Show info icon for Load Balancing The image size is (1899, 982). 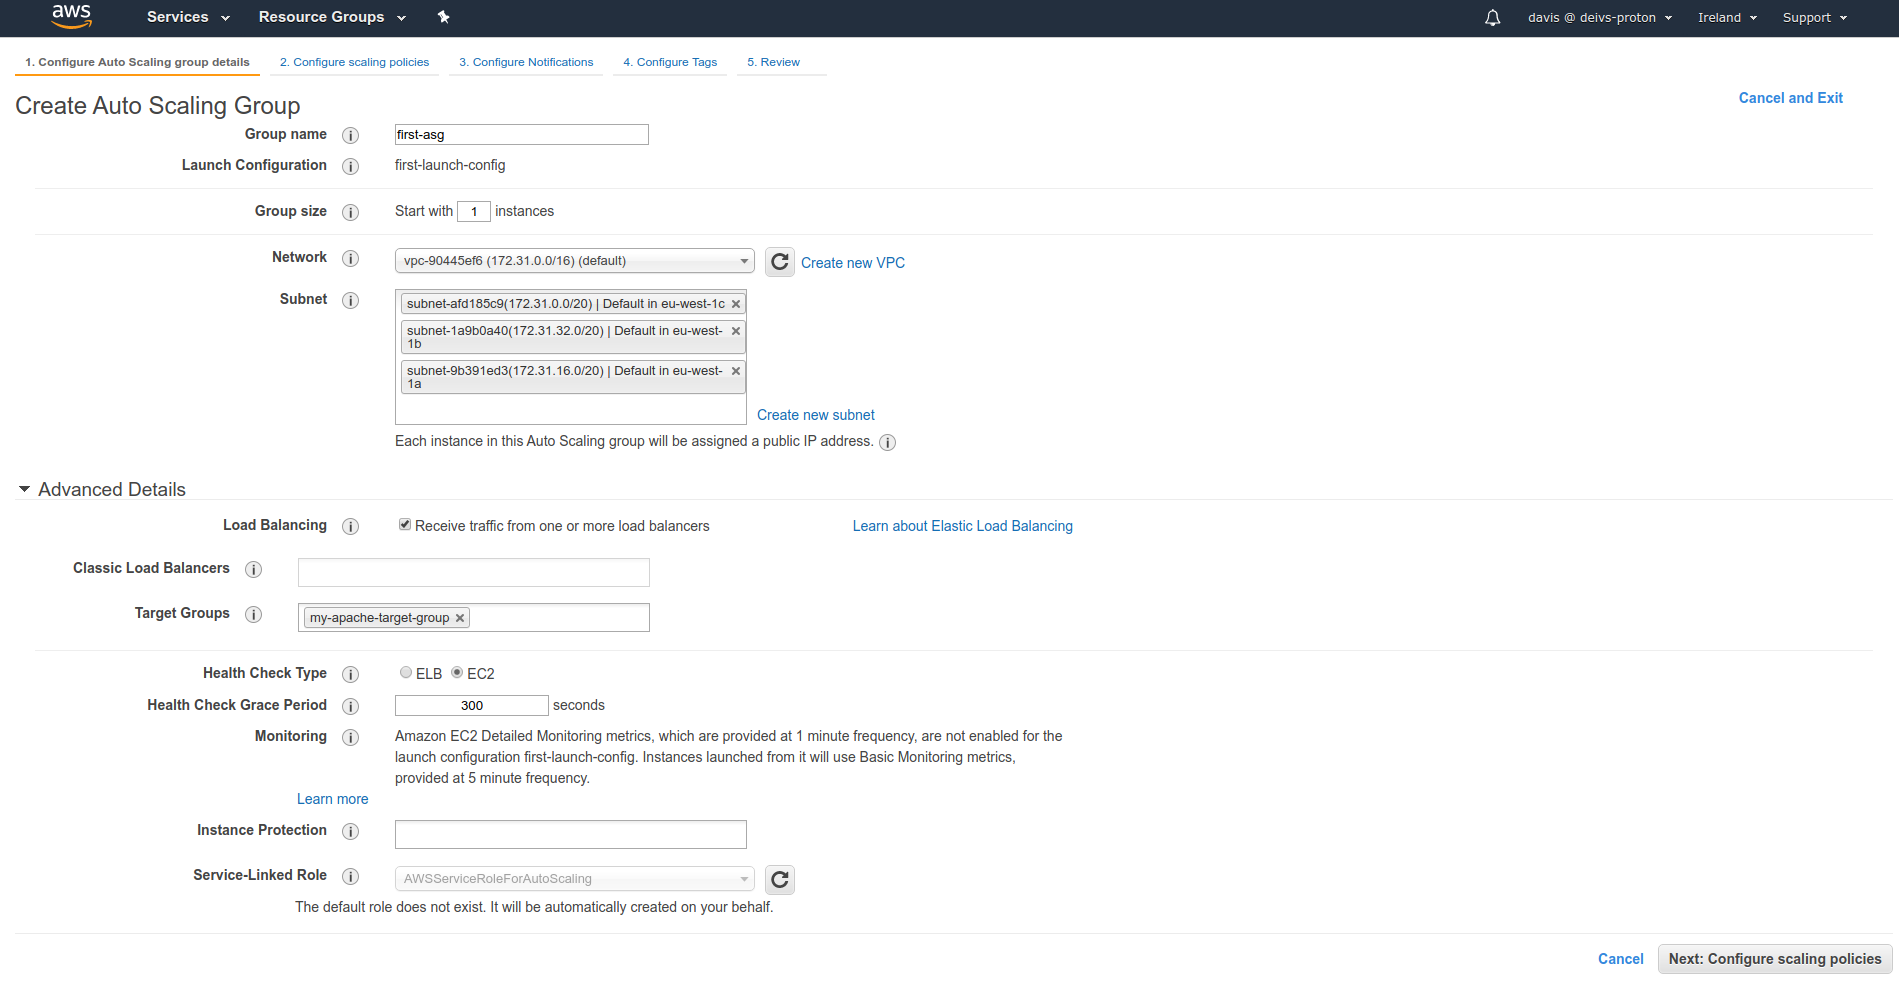[x=350, y=526]
